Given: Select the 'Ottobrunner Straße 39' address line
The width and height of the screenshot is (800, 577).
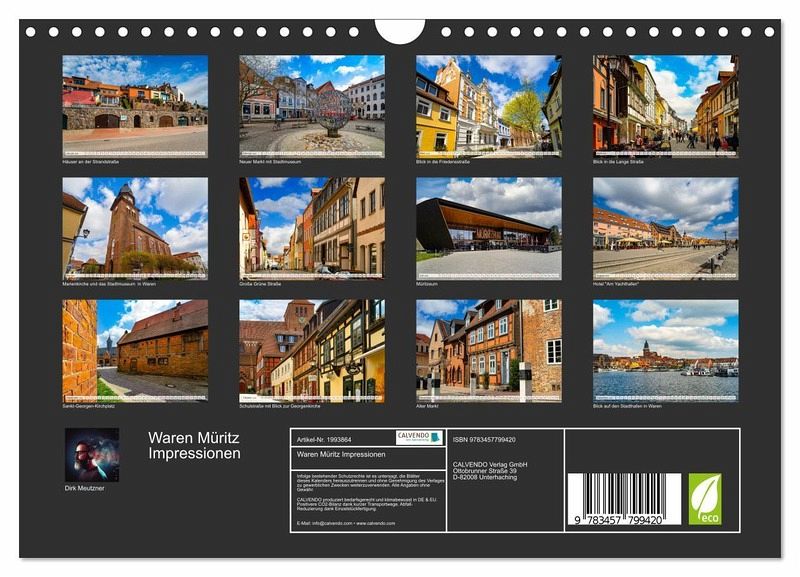Looking at the screenshot, I should (485, 471).
